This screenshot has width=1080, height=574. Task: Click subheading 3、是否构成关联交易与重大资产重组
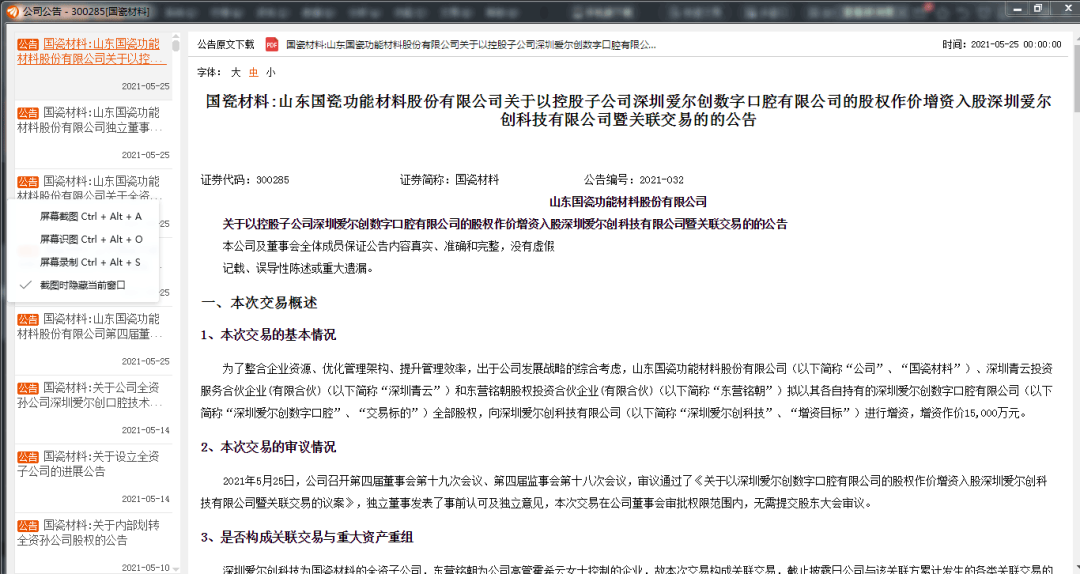click(307, 537)
